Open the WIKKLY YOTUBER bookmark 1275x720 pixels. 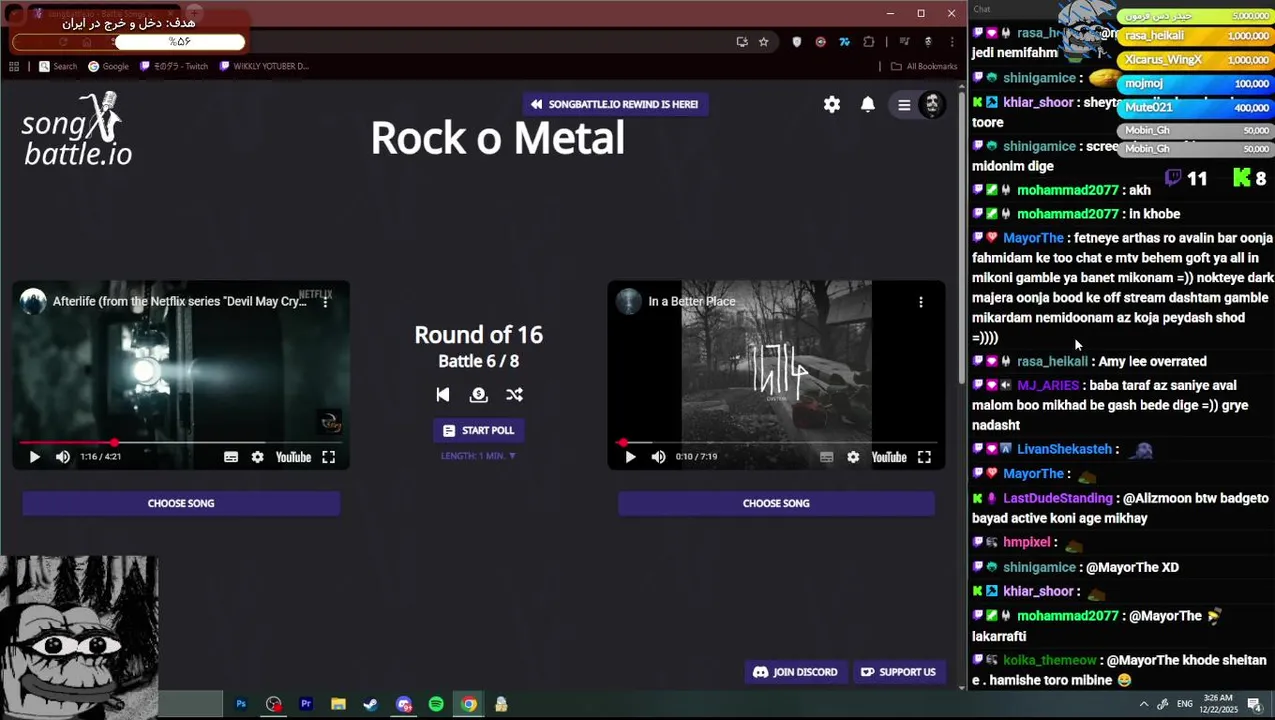pos(264,66)
